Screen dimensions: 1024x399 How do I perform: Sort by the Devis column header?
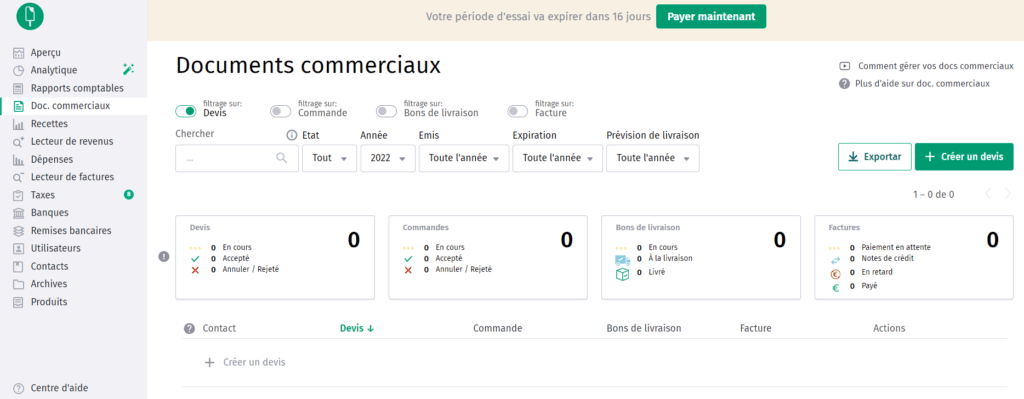[x=357, y=328]
